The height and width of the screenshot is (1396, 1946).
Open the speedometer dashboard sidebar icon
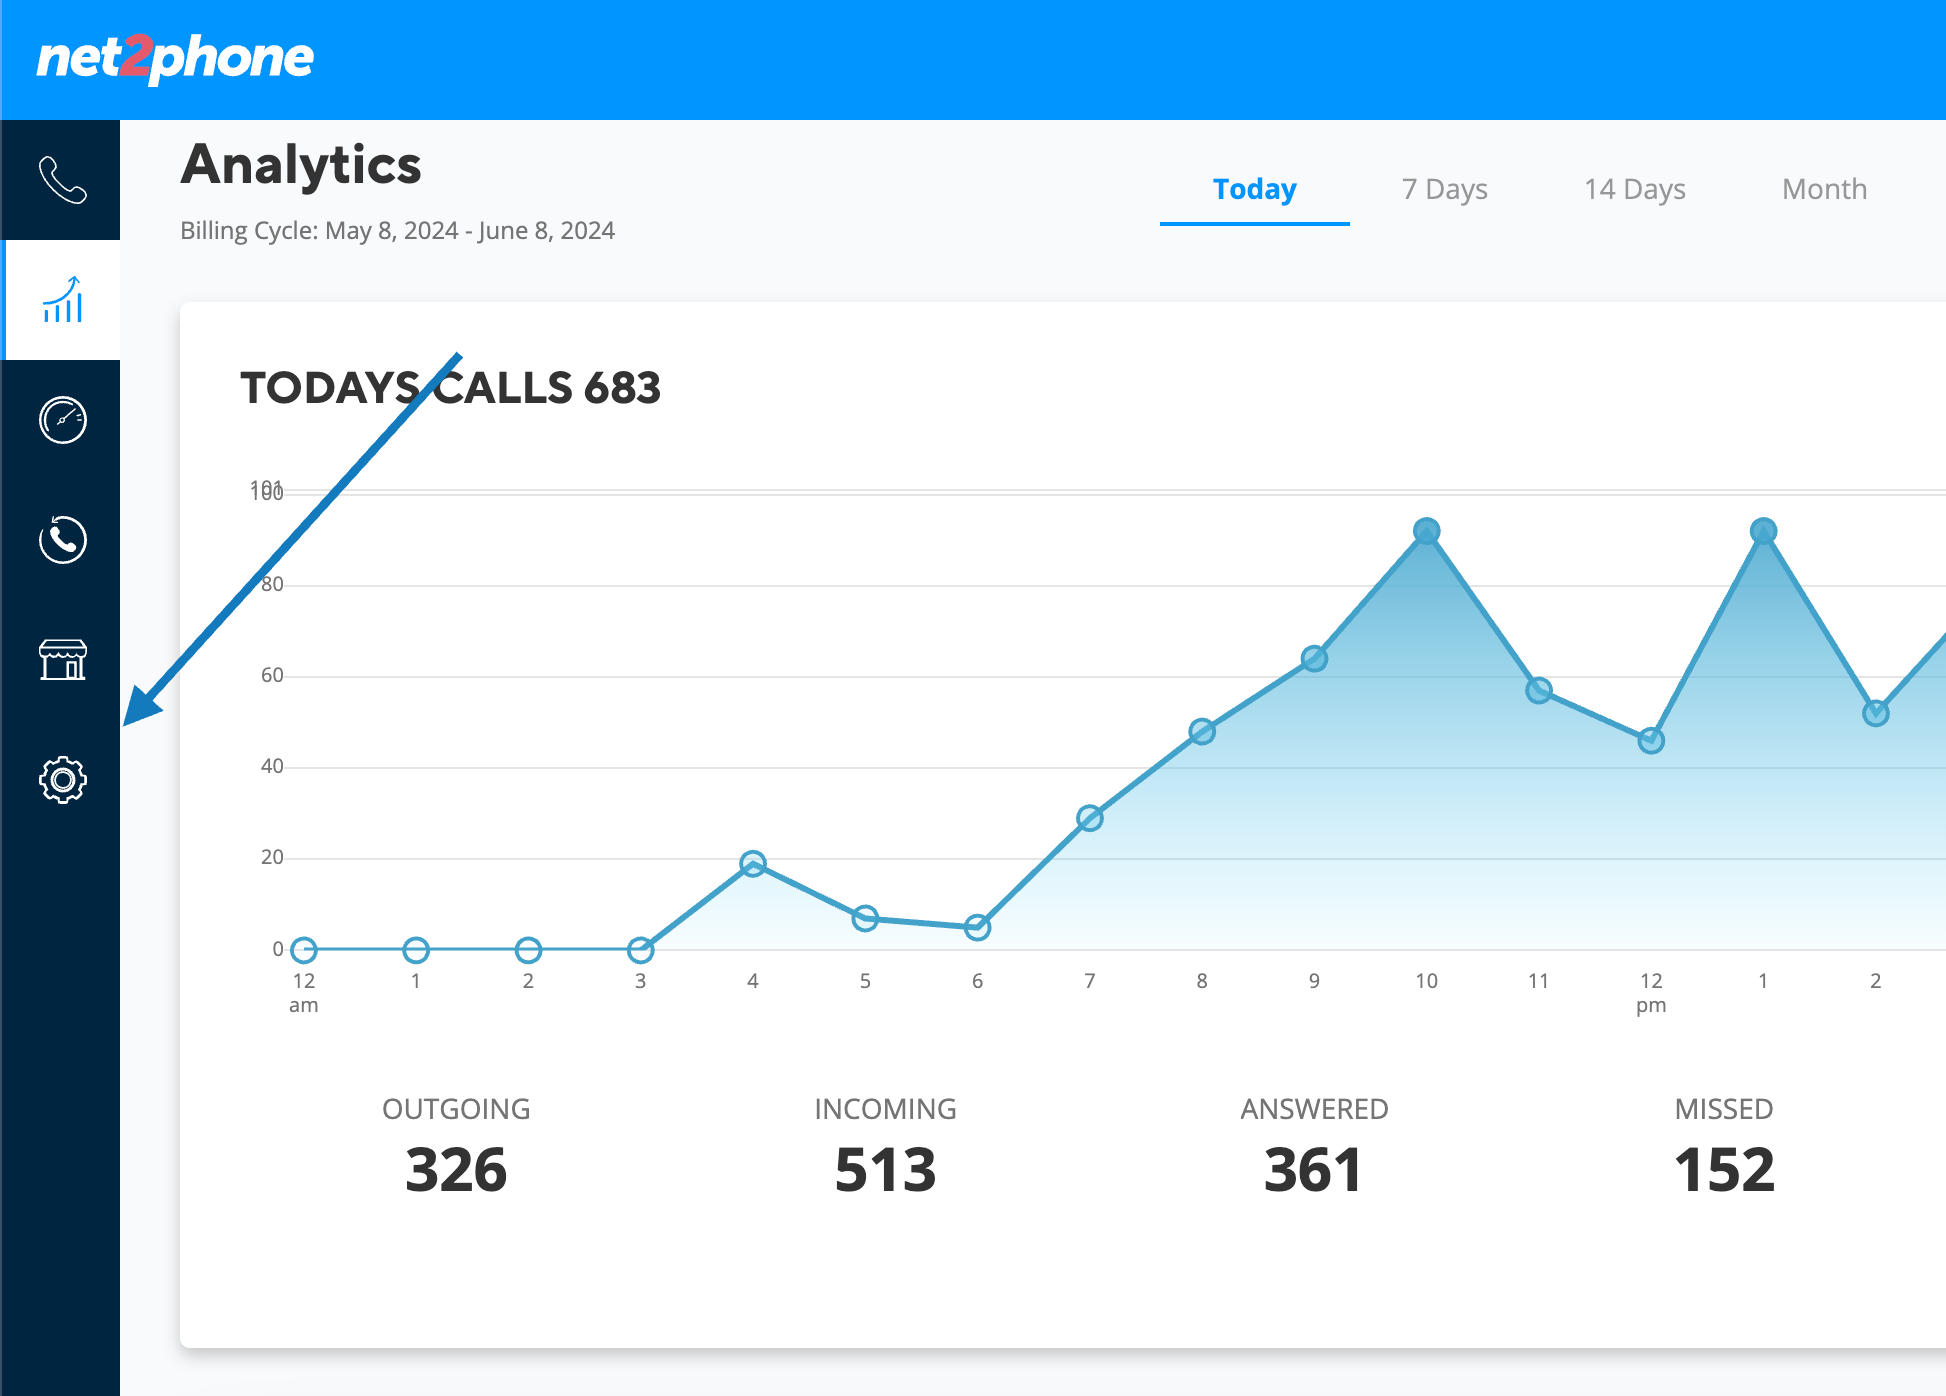click(x=62, y=420)
